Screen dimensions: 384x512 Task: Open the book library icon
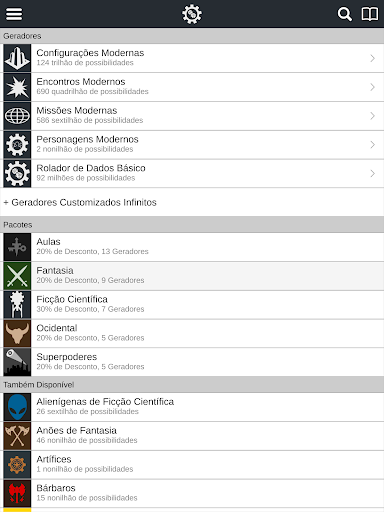[370, 14]
